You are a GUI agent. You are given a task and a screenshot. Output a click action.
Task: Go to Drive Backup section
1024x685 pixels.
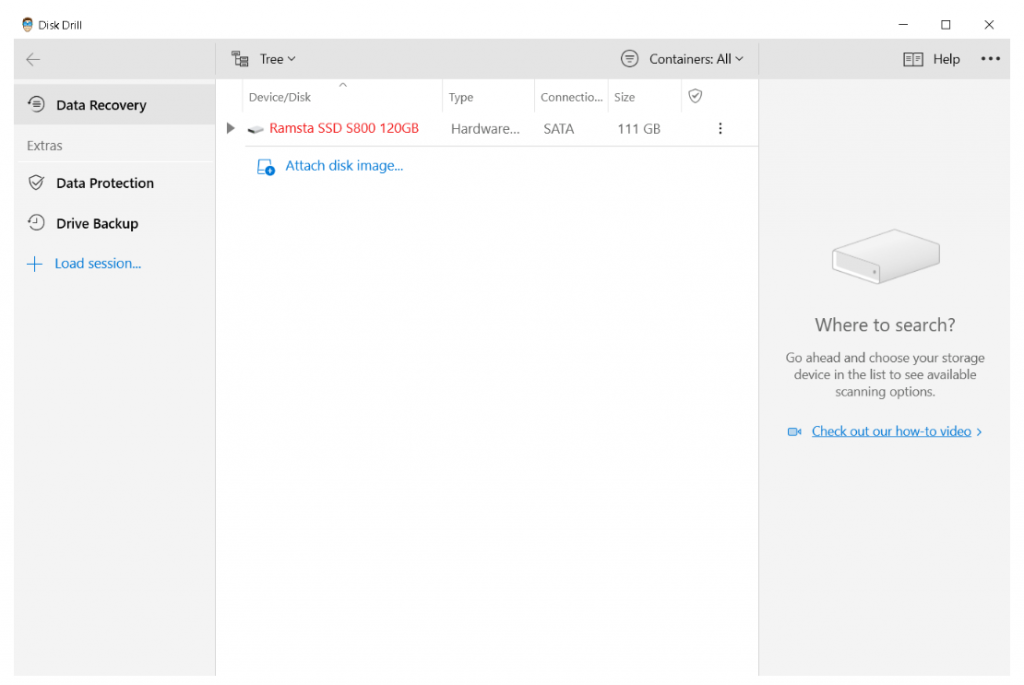point(97,224)
